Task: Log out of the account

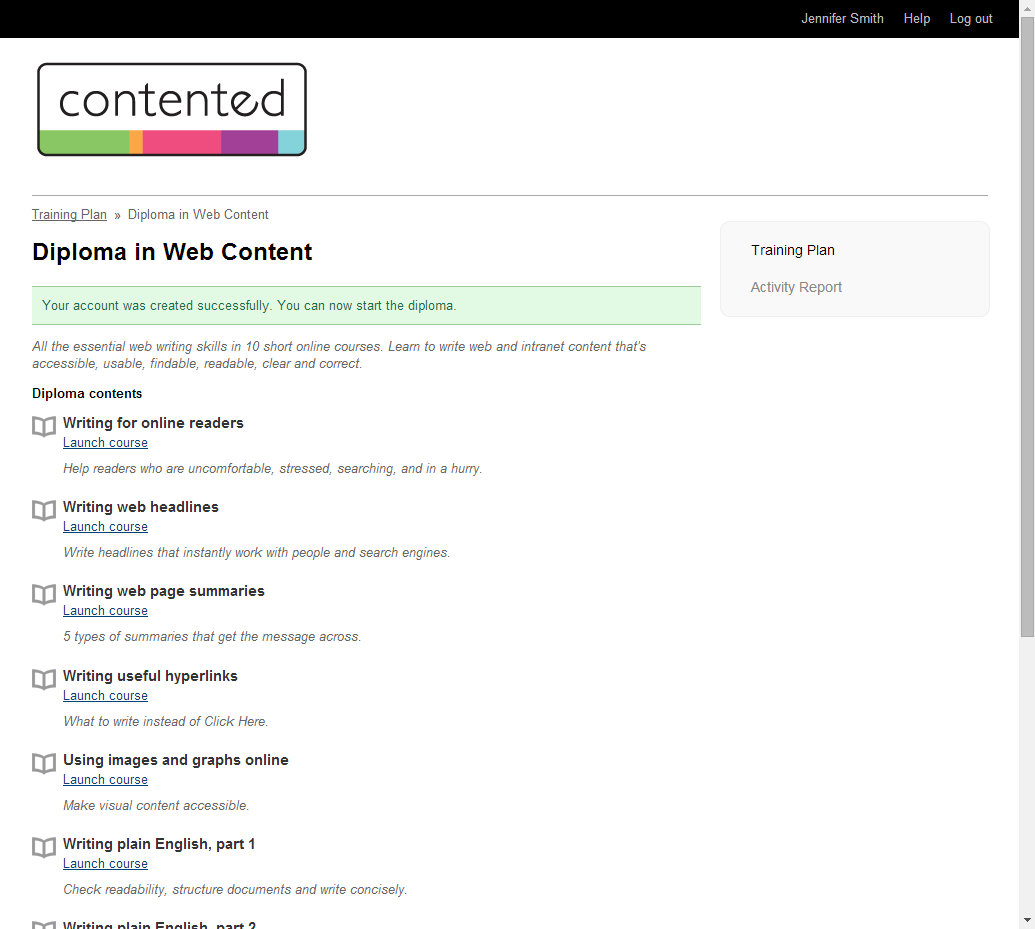Action: pos(969,18)
